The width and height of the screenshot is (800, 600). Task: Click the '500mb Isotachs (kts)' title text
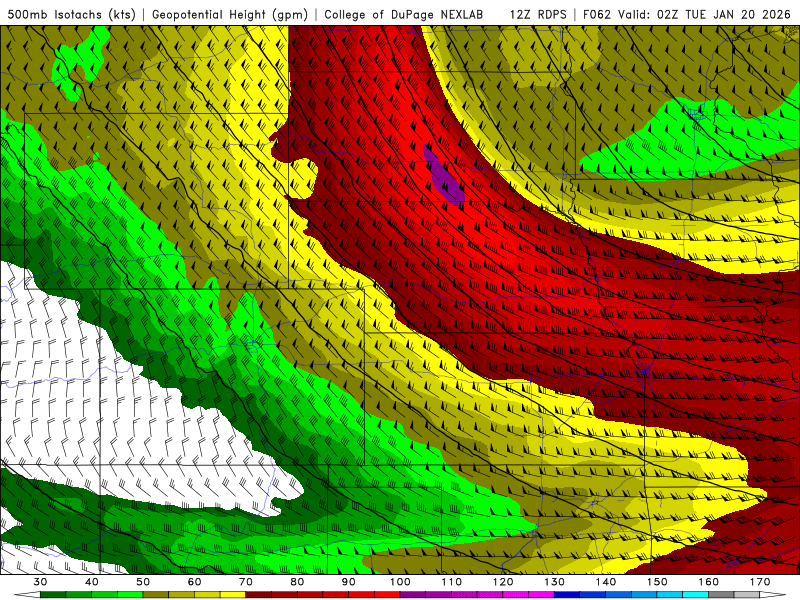click(x=71, y=14)
